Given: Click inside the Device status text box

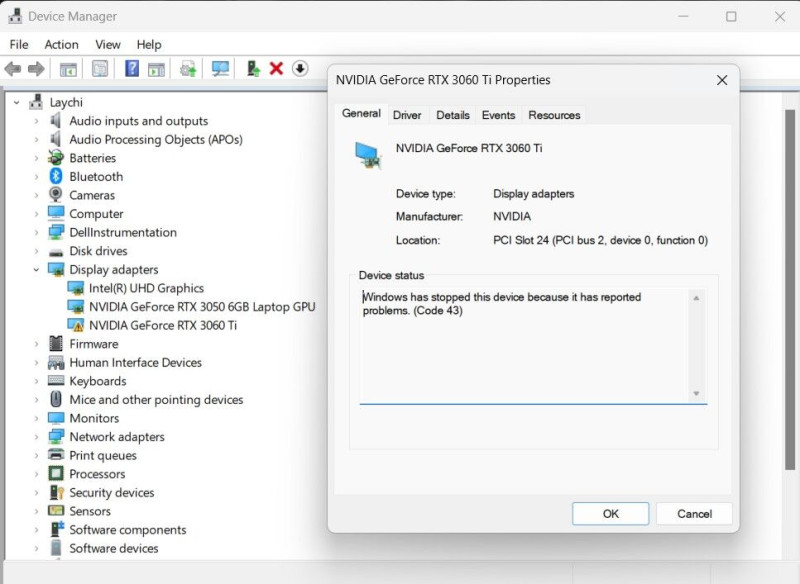Looking at the screenshot, I should tap(523, 346).
